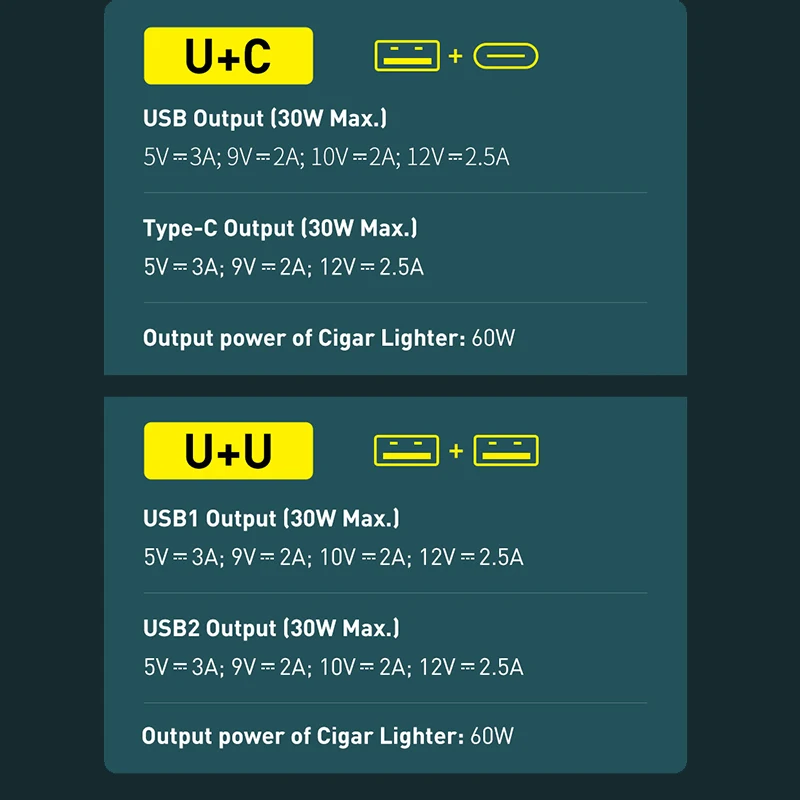
Task: Click the "USB Output (30W Max.)" heading
Action: (265, 118)
